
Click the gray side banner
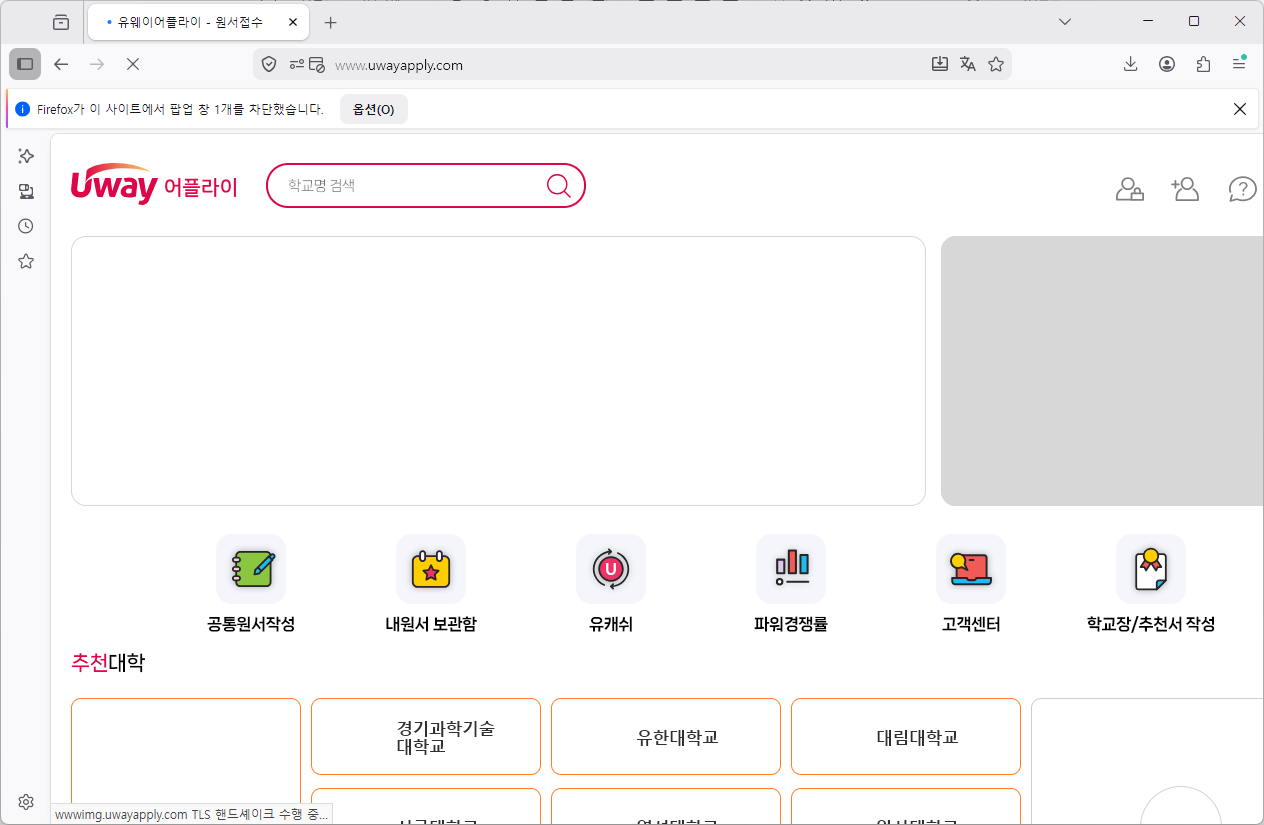(1102, 371)
